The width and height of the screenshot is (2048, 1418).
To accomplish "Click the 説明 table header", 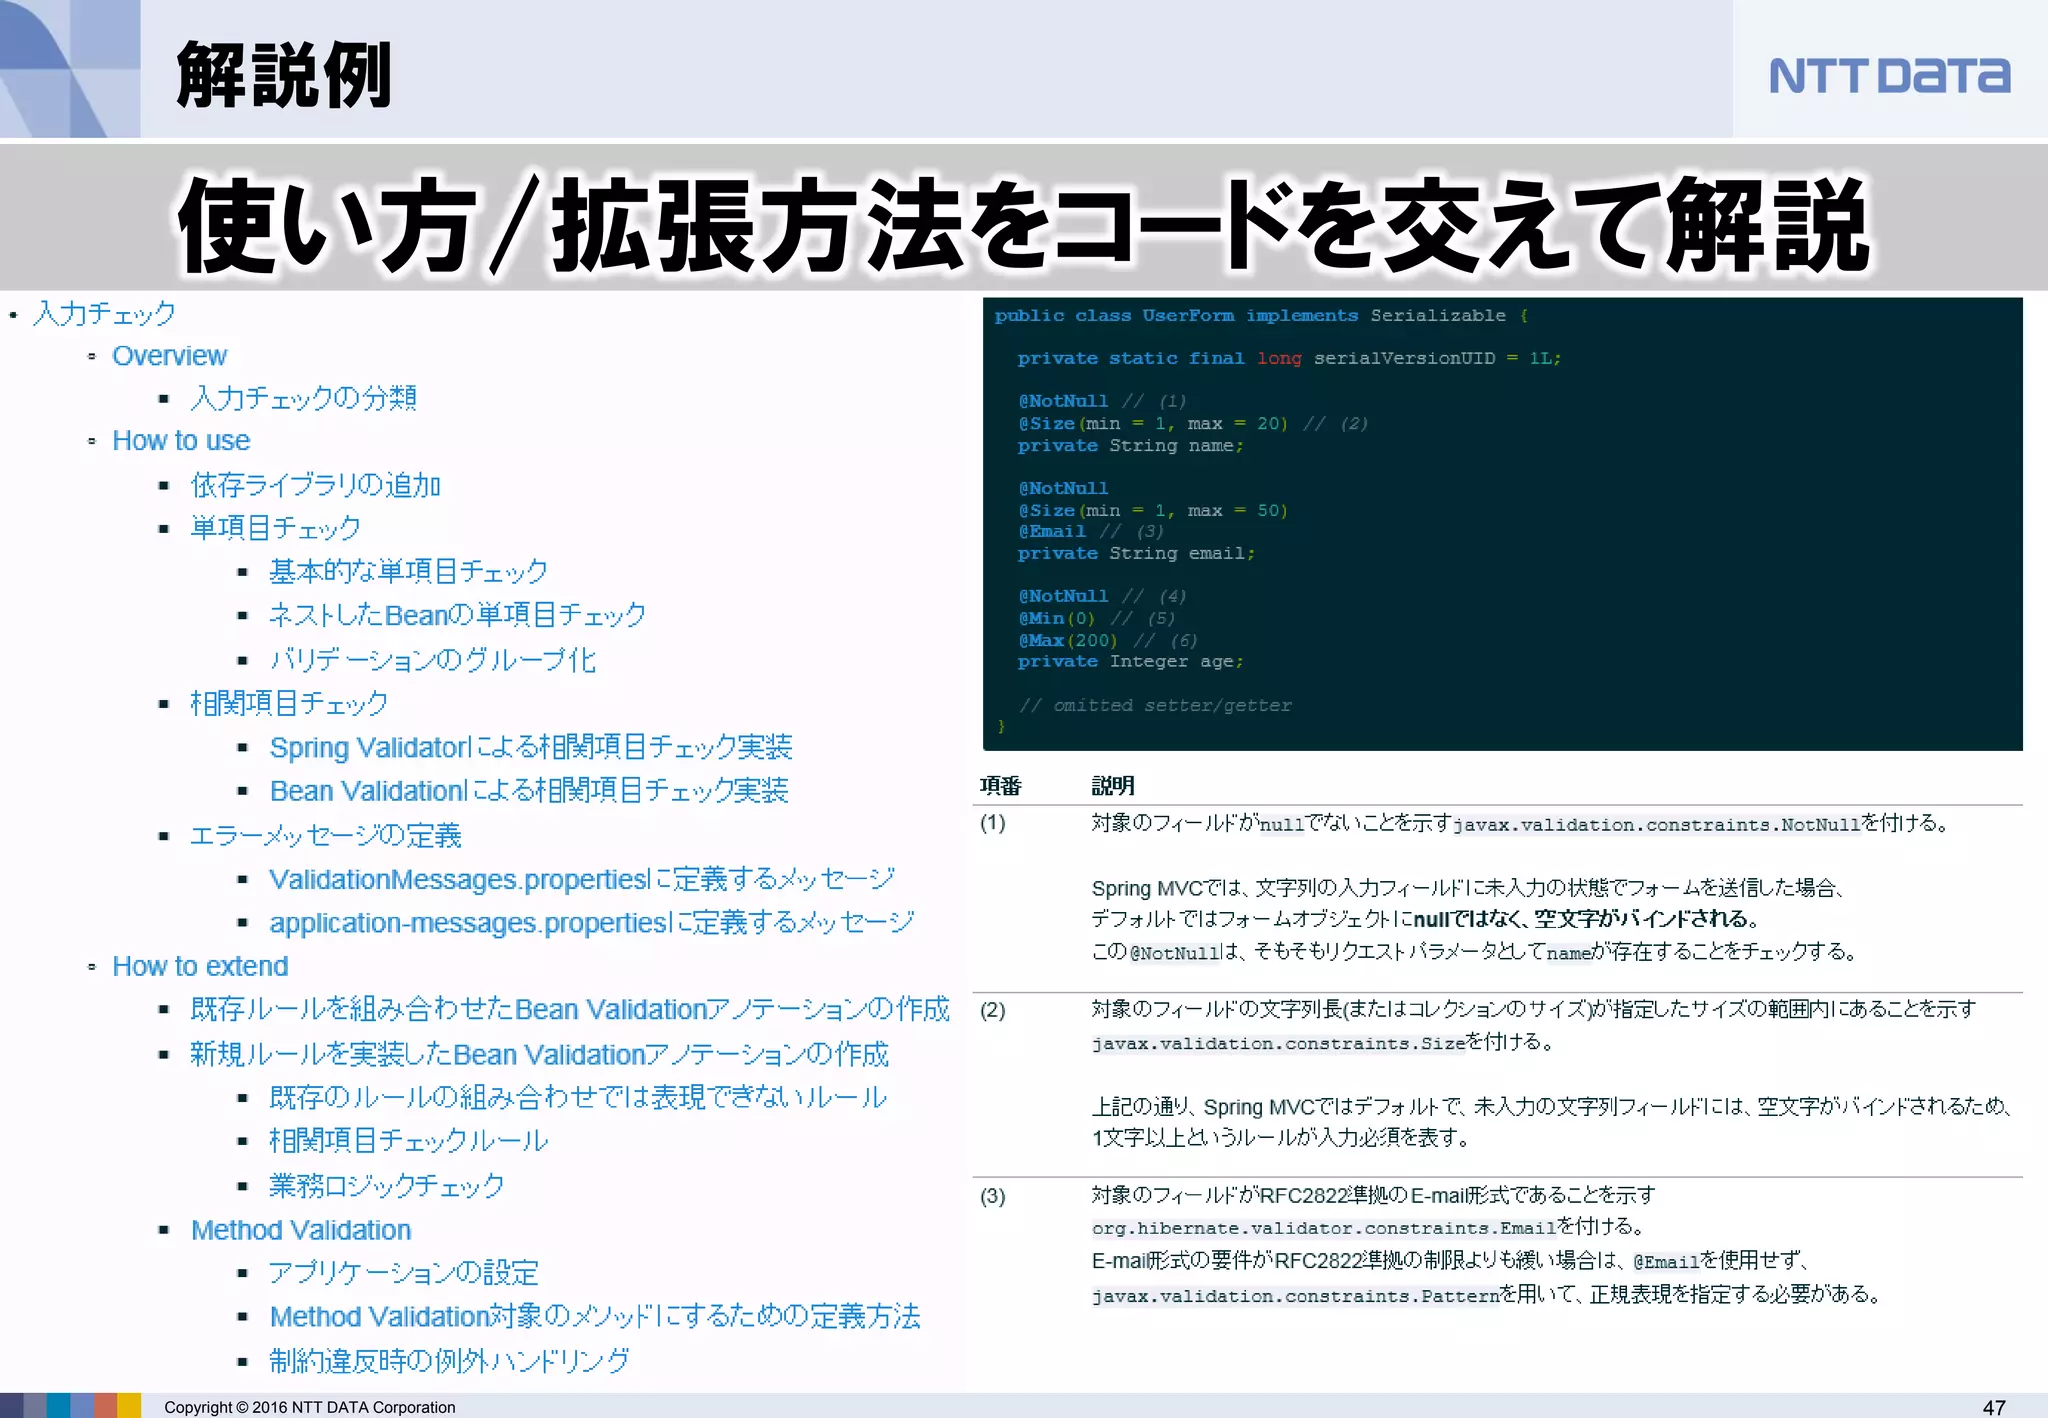I will (1112, 786).
